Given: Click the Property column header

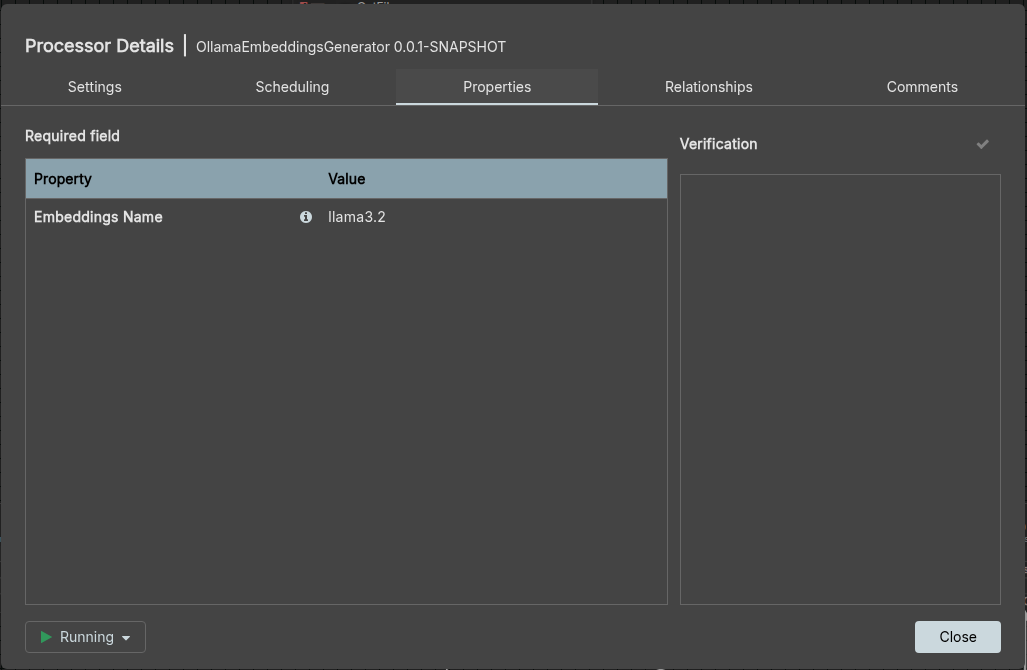Looking at the screenshot, I should (x=63, y=179).
